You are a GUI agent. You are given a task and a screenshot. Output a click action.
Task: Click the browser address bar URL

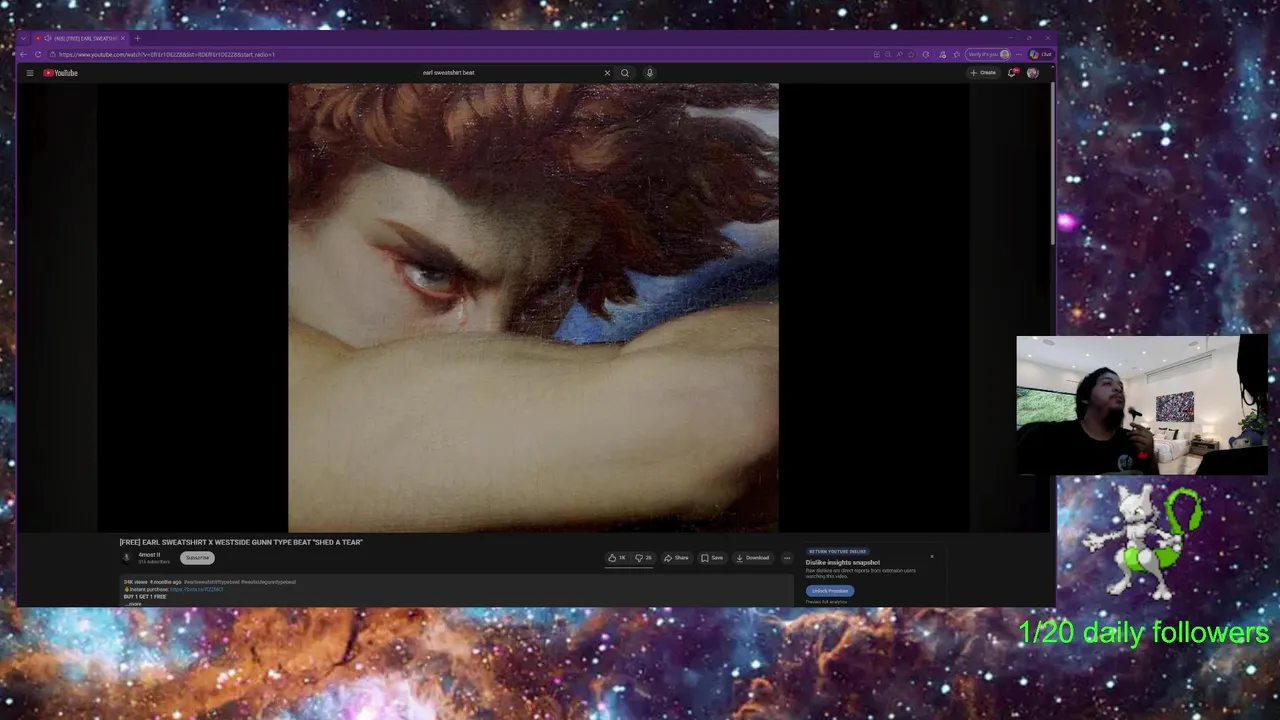167,54
